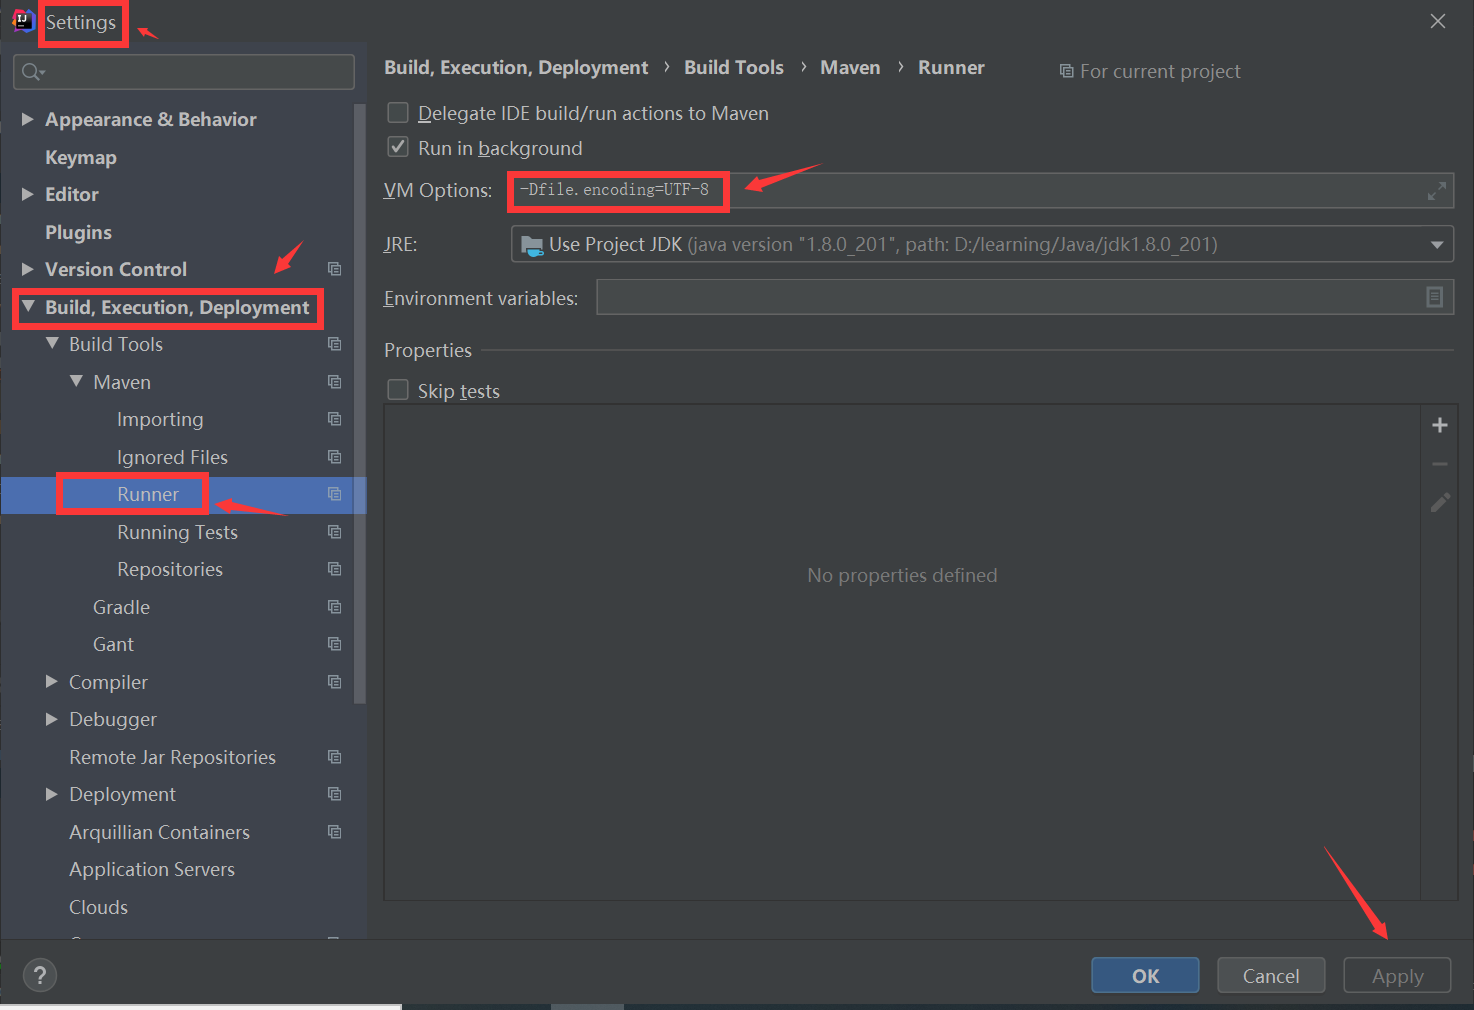Screen dimensions: 1474x1010
Task: Open Application Servers settings
Action: point(152,869)
